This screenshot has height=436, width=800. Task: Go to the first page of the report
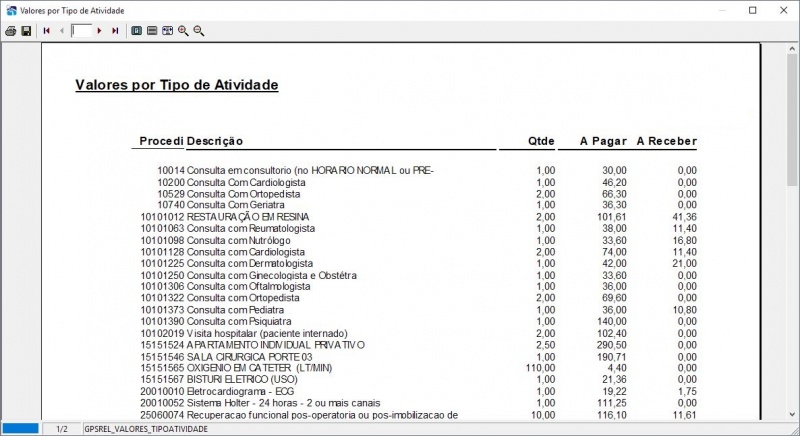[46, 31]
